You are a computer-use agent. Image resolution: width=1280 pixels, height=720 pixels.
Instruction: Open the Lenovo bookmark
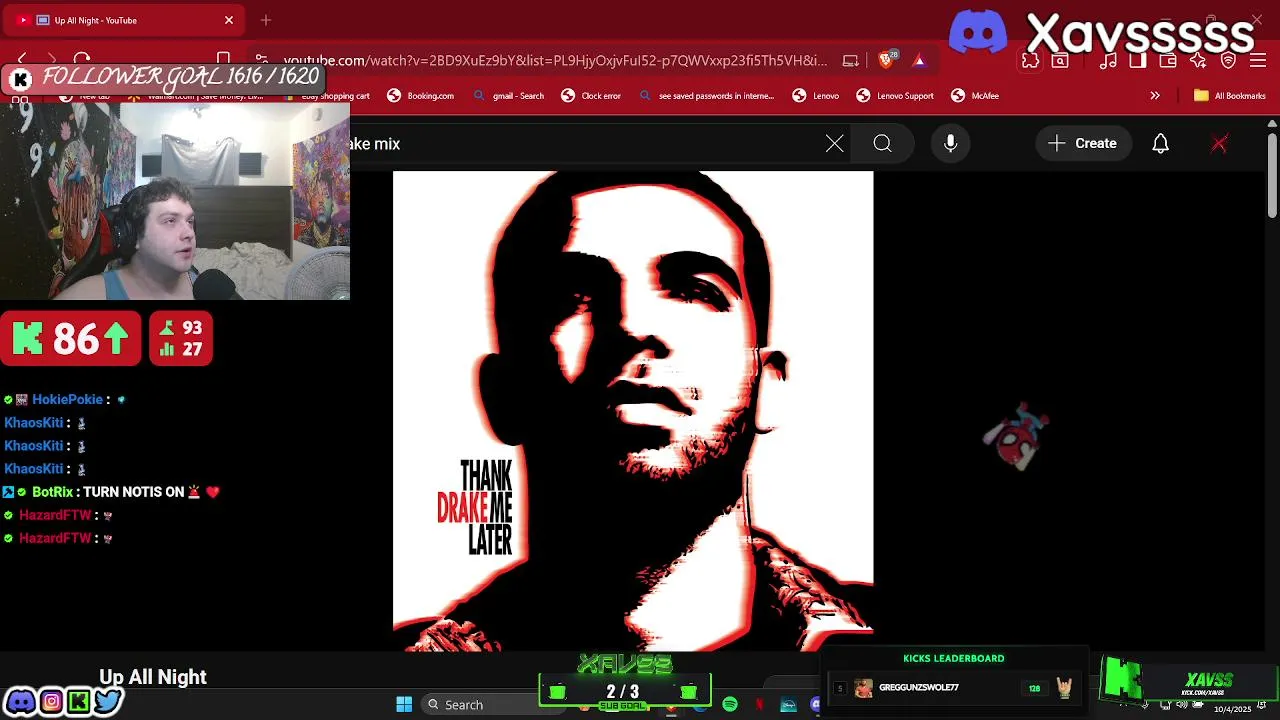[816, 96]
